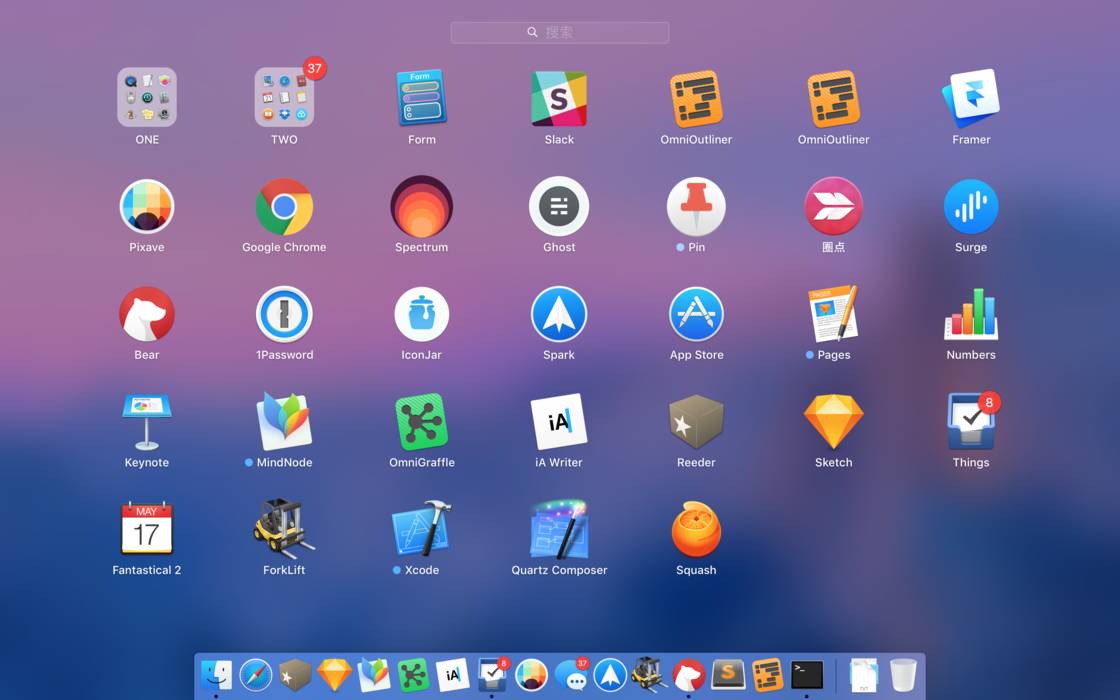Viewport: 1120px width, 700px height.
Task: Launch Bear from the Launchpad grid
Action: pyautogui.click(x=146, y=314)
